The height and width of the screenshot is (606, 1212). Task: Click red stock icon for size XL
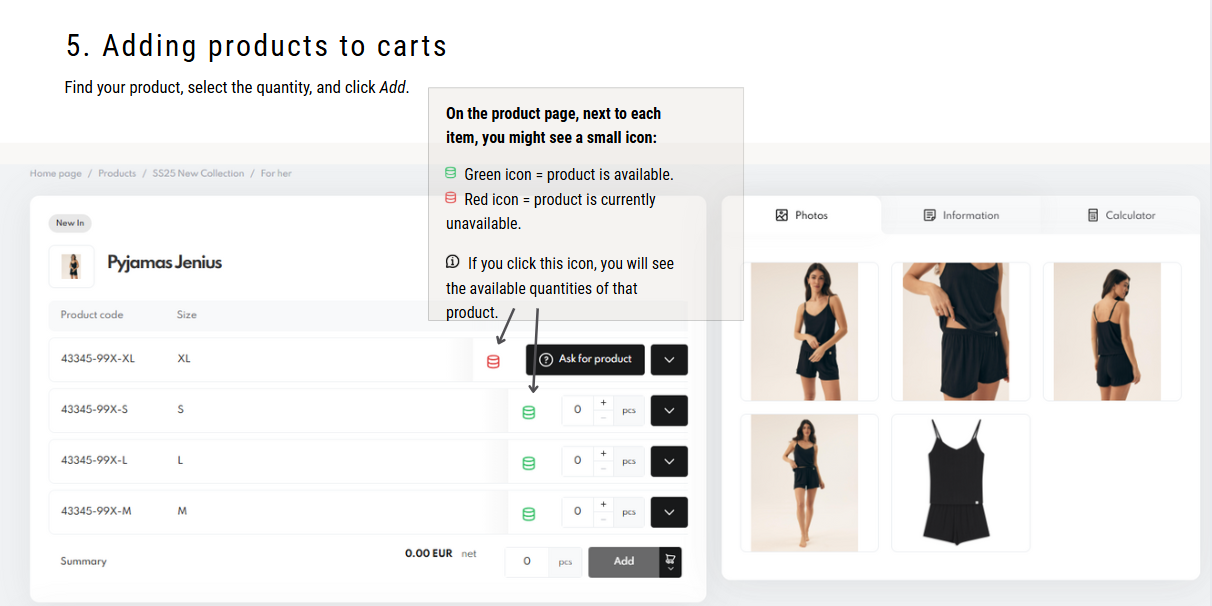[493, 362]
